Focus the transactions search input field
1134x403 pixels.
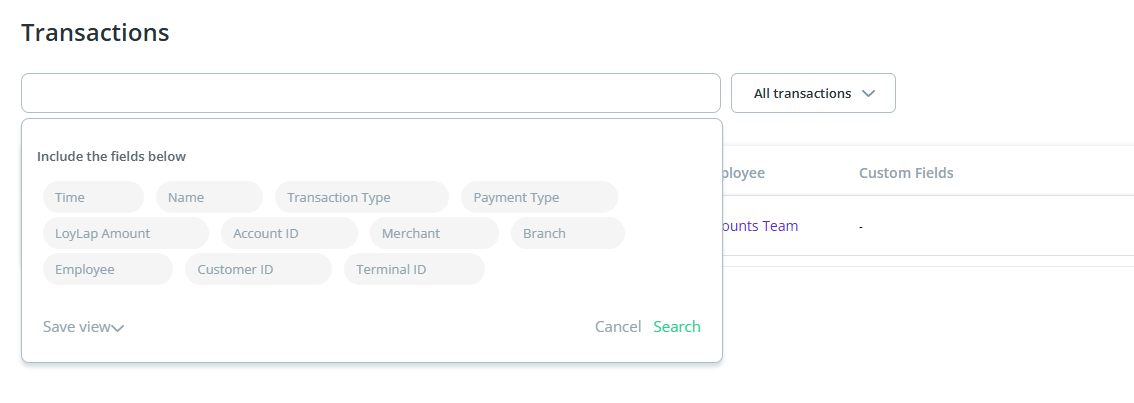(x=370, y=93)
